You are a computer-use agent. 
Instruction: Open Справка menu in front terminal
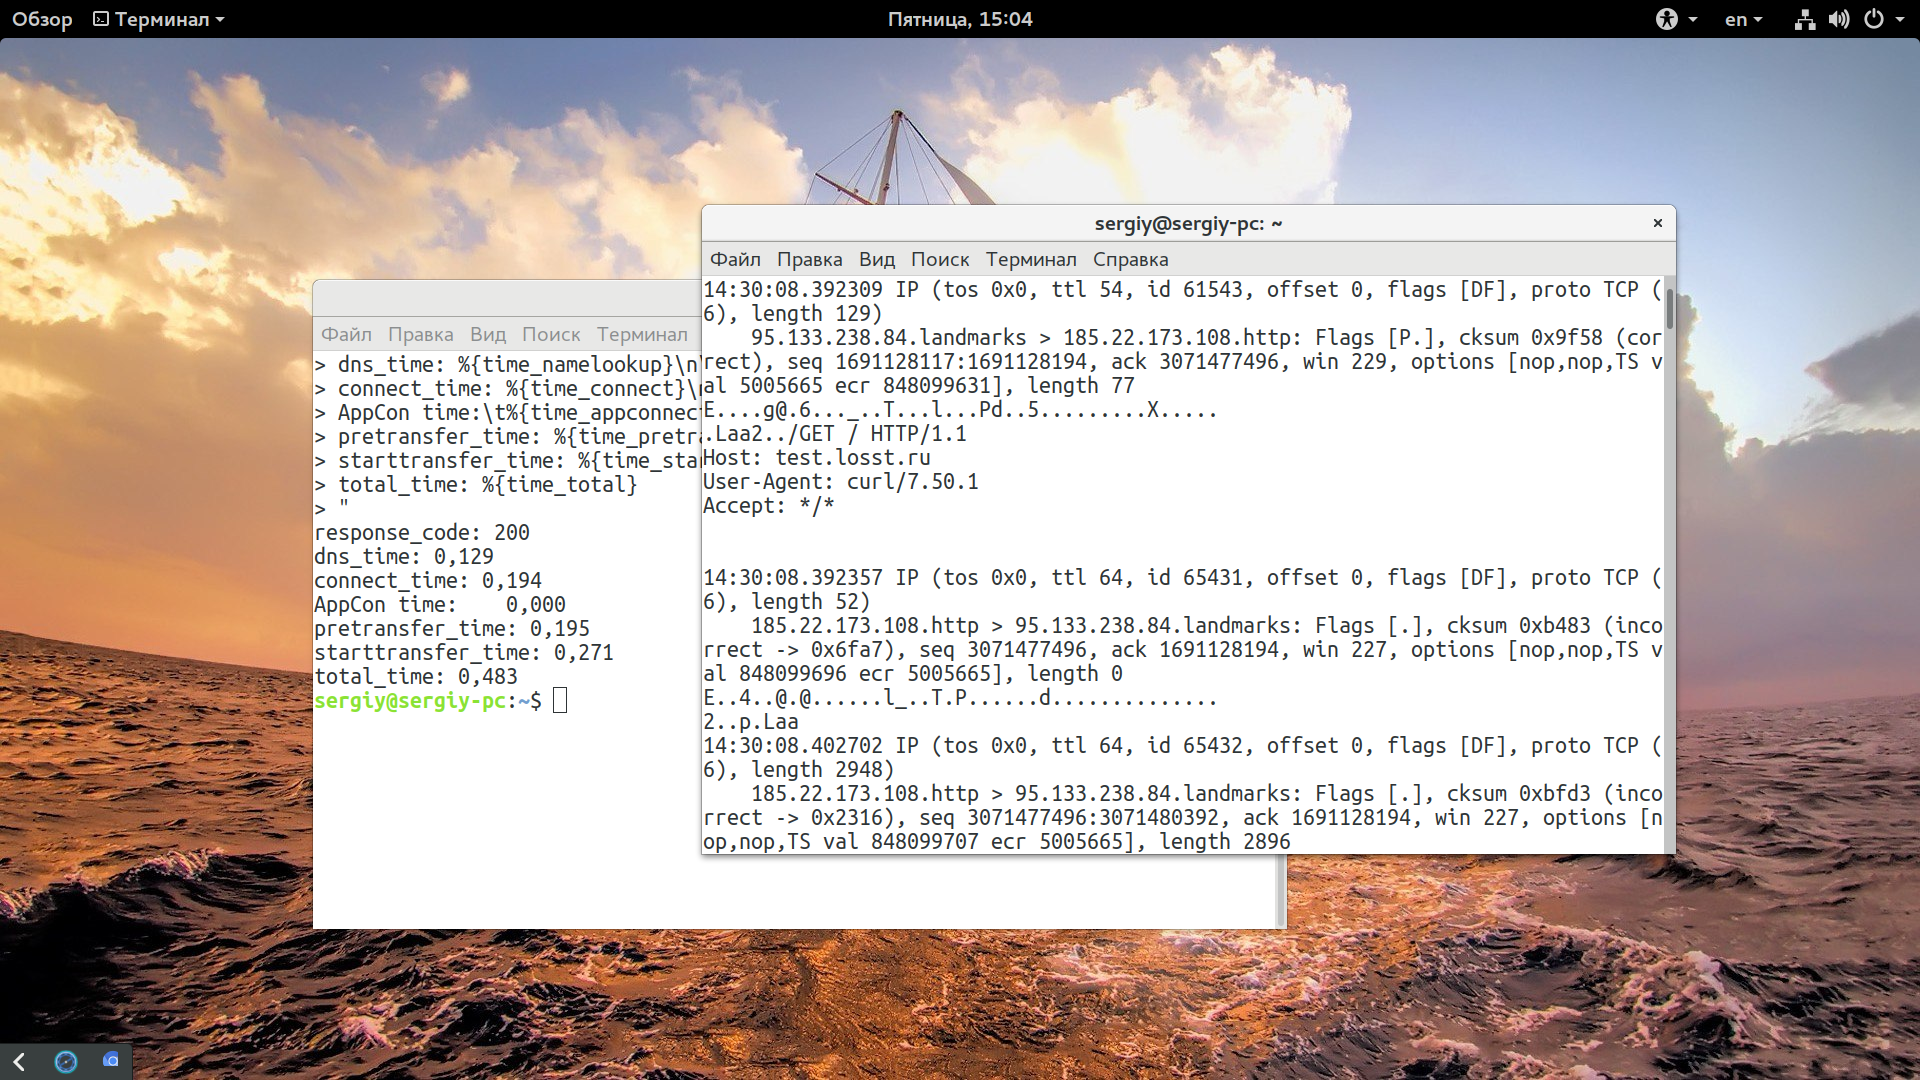pos(1130,259)
